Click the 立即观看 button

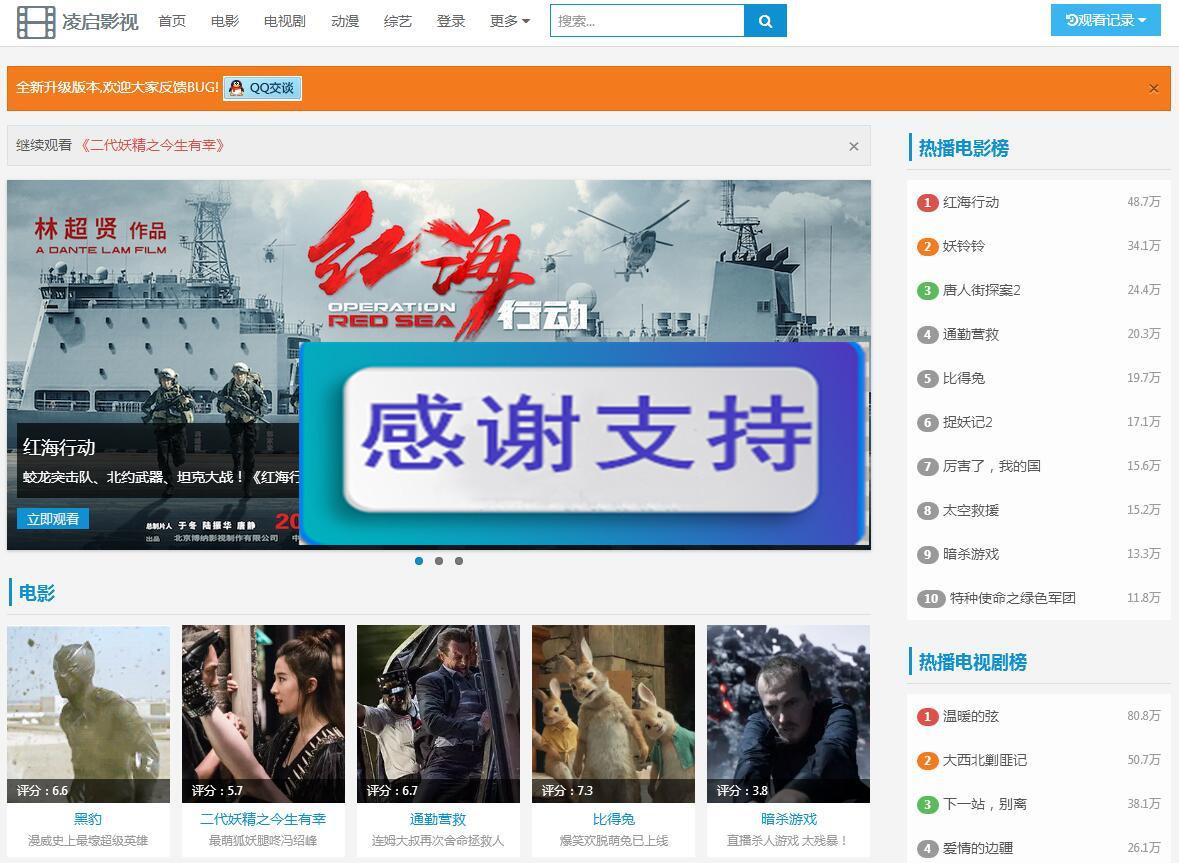click(x=53, y=519)
